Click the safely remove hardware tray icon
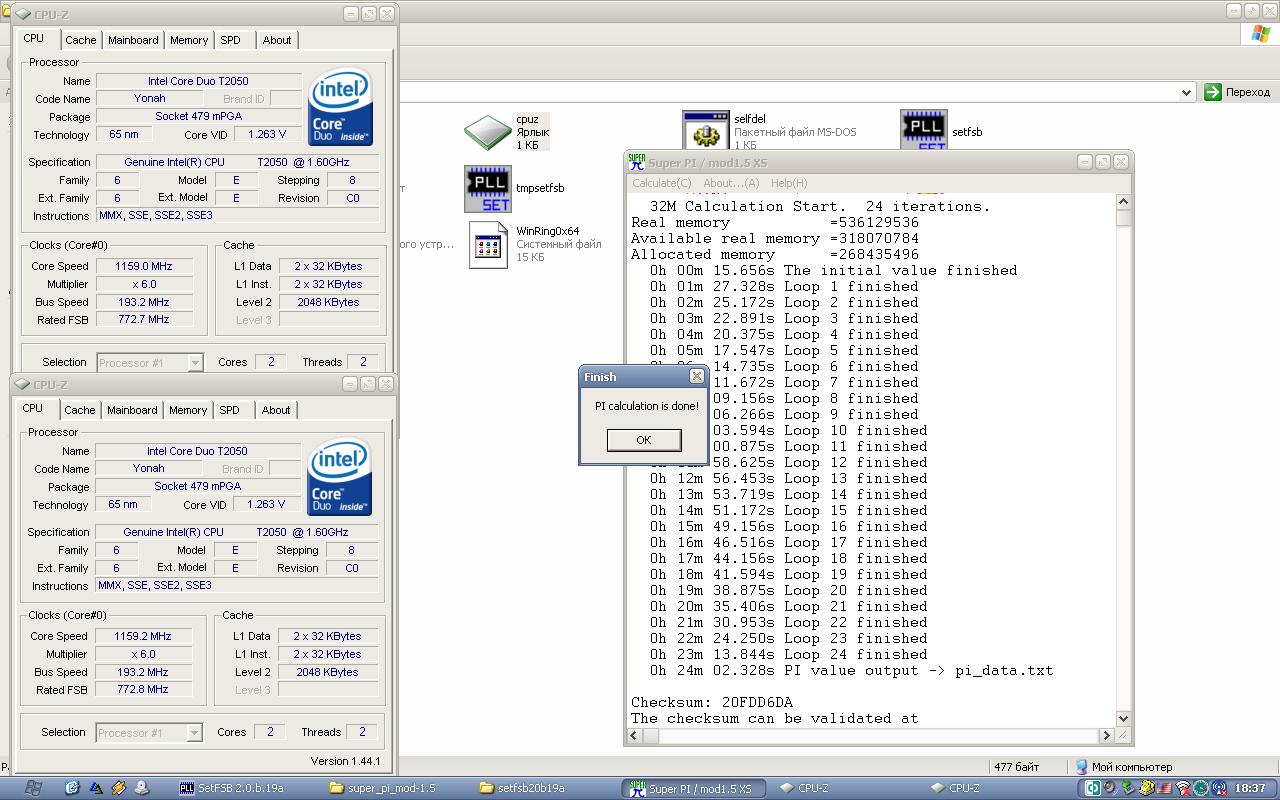Screen dimensions: 1280x800 click(x=1129, y=788)
